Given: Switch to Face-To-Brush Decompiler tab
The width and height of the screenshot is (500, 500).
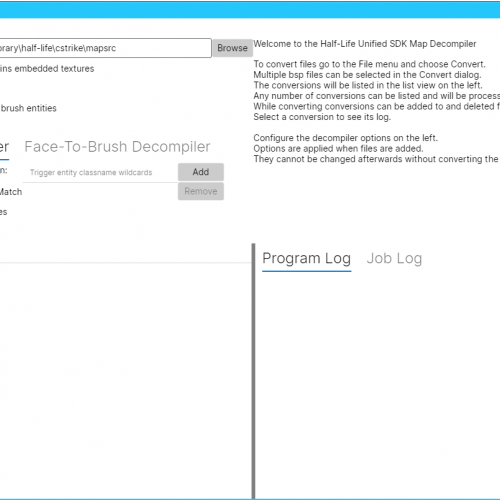Looking at the screenshot, I should coord(117,147).
